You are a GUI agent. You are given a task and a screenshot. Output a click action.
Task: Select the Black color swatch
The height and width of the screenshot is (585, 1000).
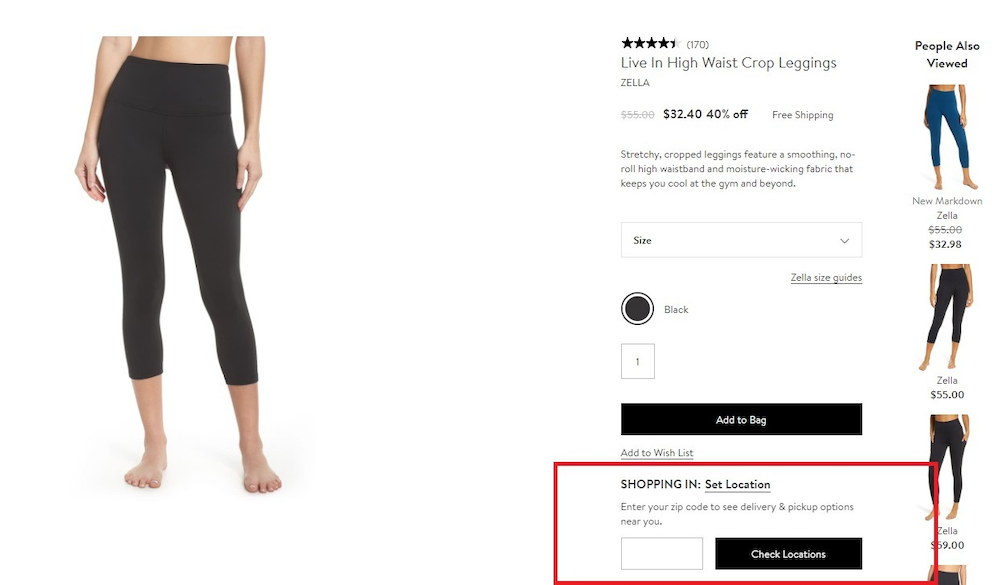pyautogui.click(x=637, y=308)
